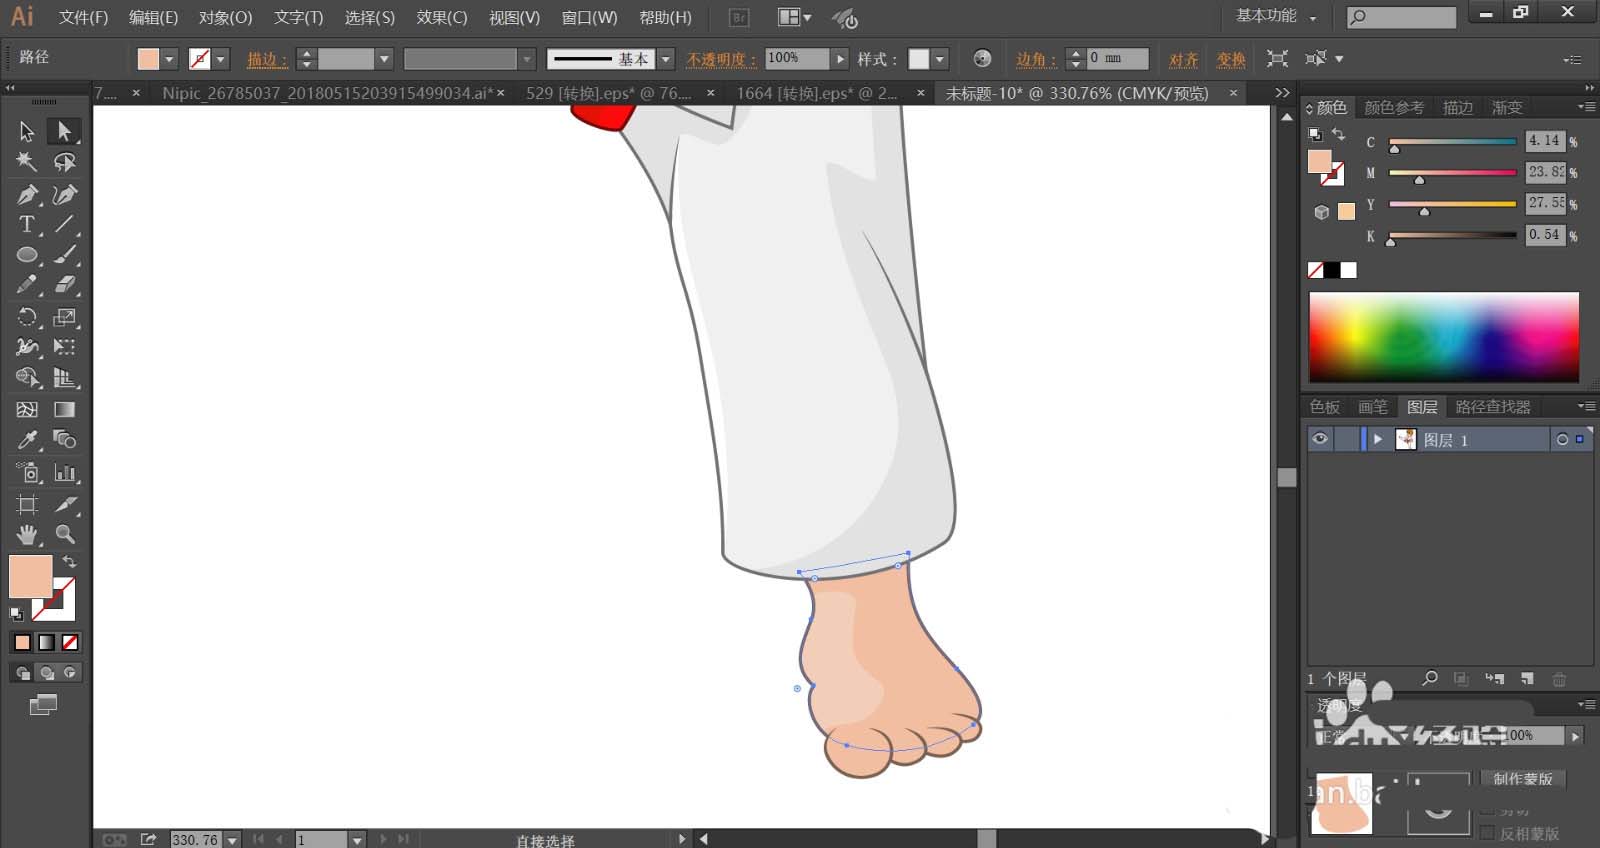Choose the Blend tool
Image resolution: width=1600 pixels, height=848 pixels.
pyautogui.click(x=64, y=440)
